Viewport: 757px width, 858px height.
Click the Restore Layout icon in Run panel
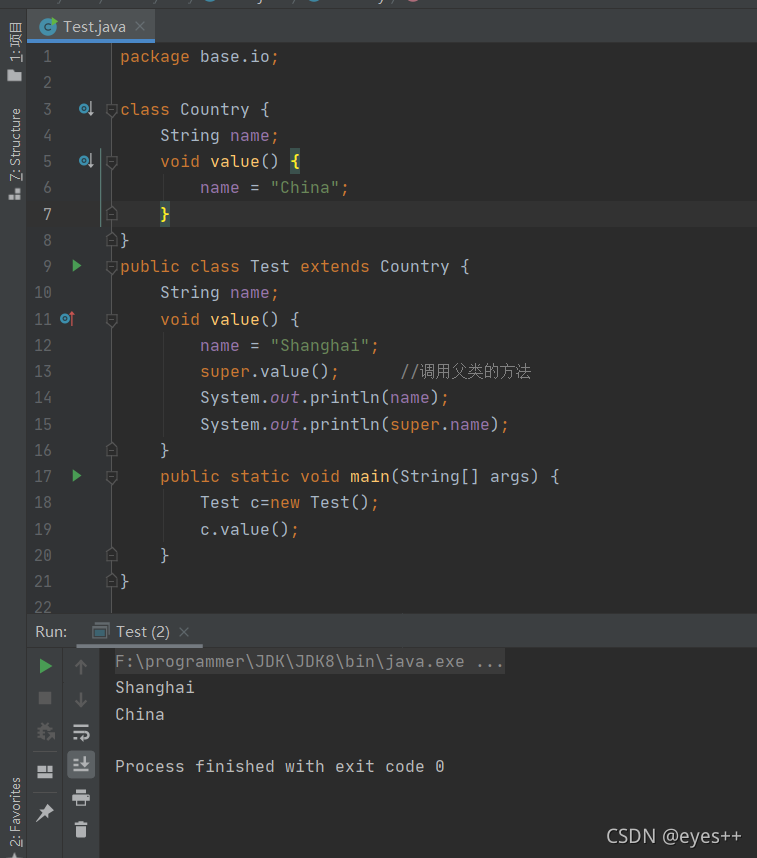tap(45, 772)
